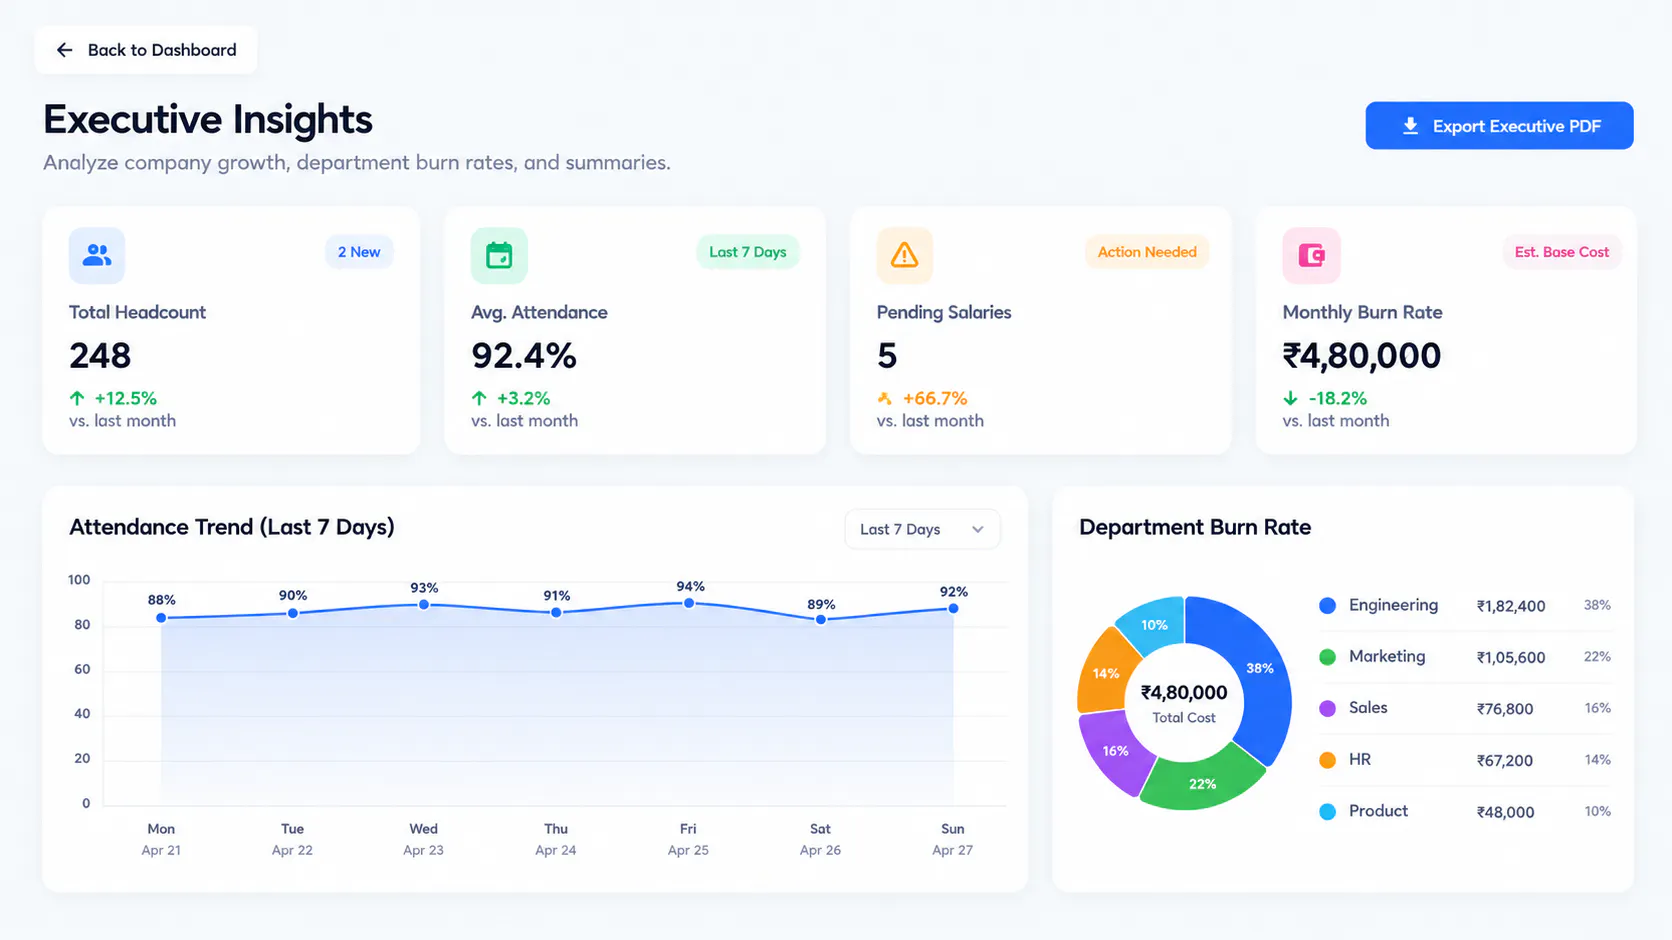Viewport: 1672px width, 940px height.
Task: Click the 92.4% attendance value
Action: click(x=524, y=356)
